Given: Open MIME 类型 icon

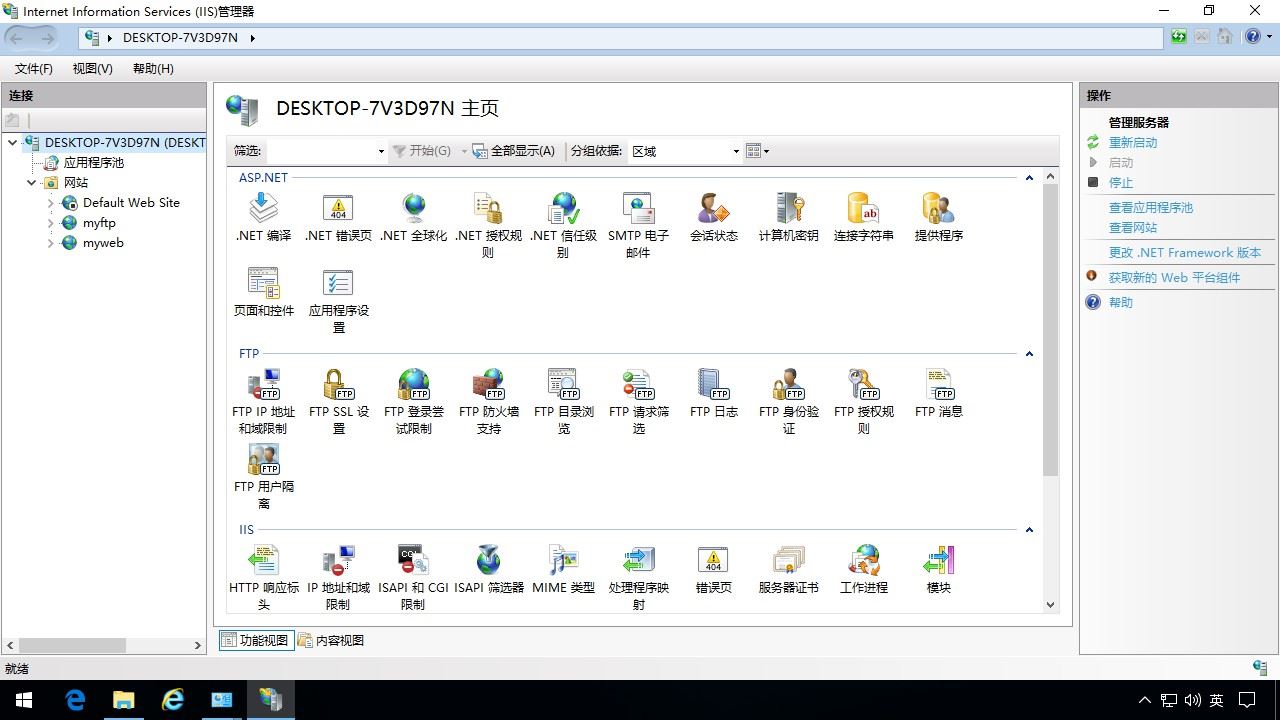Looking at the screenshot, I should pyautogui.click(x=563, y=569).
